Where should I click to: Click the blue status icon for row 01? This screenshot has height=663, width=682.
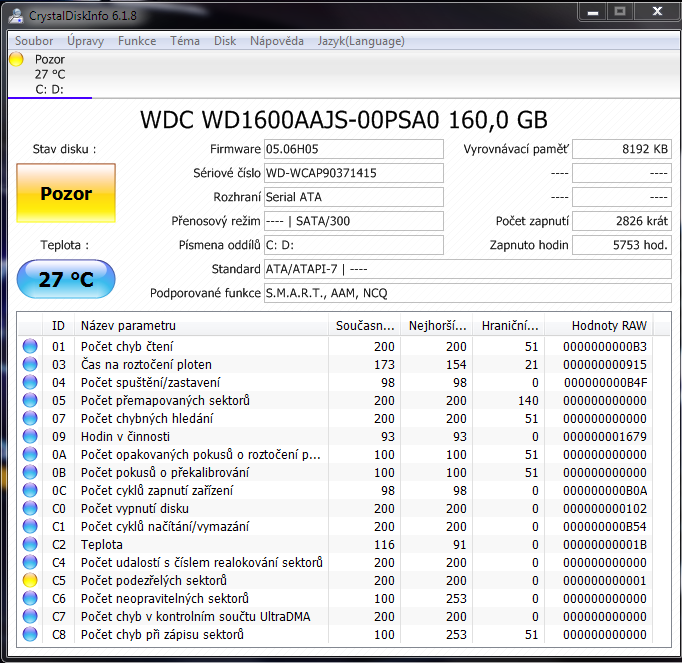point(30,346)
